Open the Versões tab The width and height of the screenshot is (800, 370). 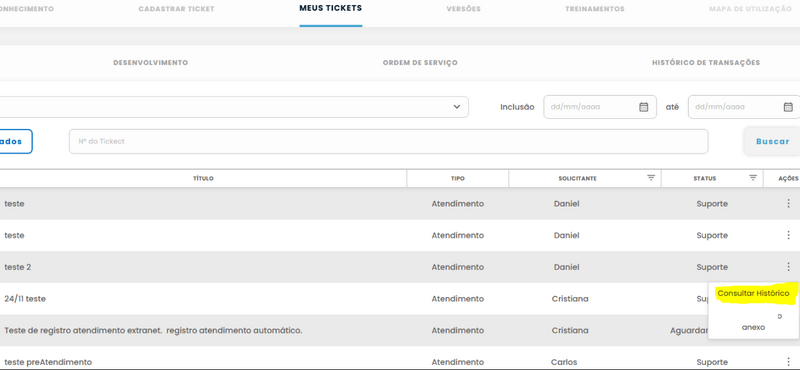tap(463, 9)
